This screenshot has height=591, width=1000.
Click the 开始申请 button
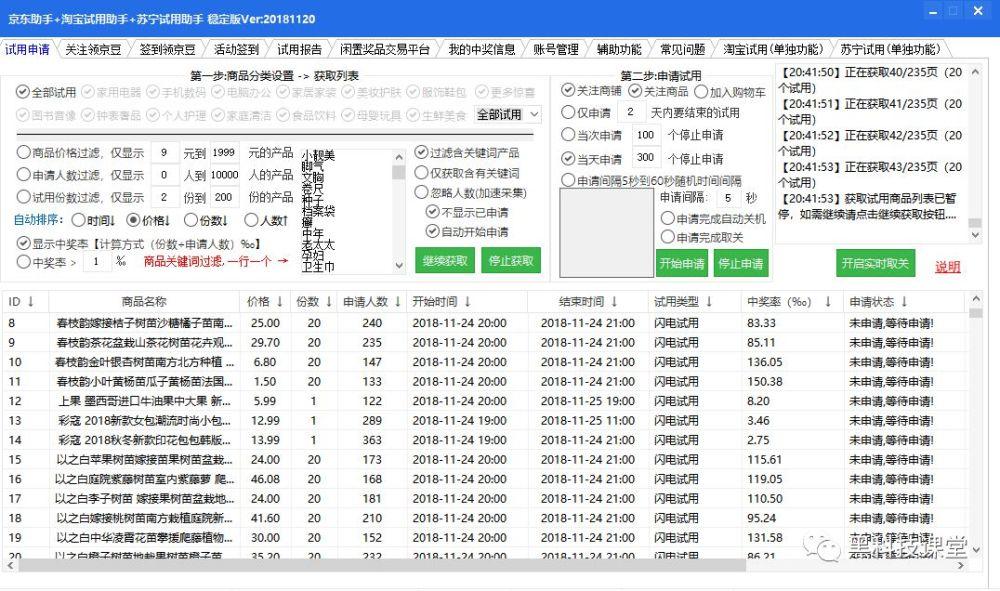[x=682, y=263]
